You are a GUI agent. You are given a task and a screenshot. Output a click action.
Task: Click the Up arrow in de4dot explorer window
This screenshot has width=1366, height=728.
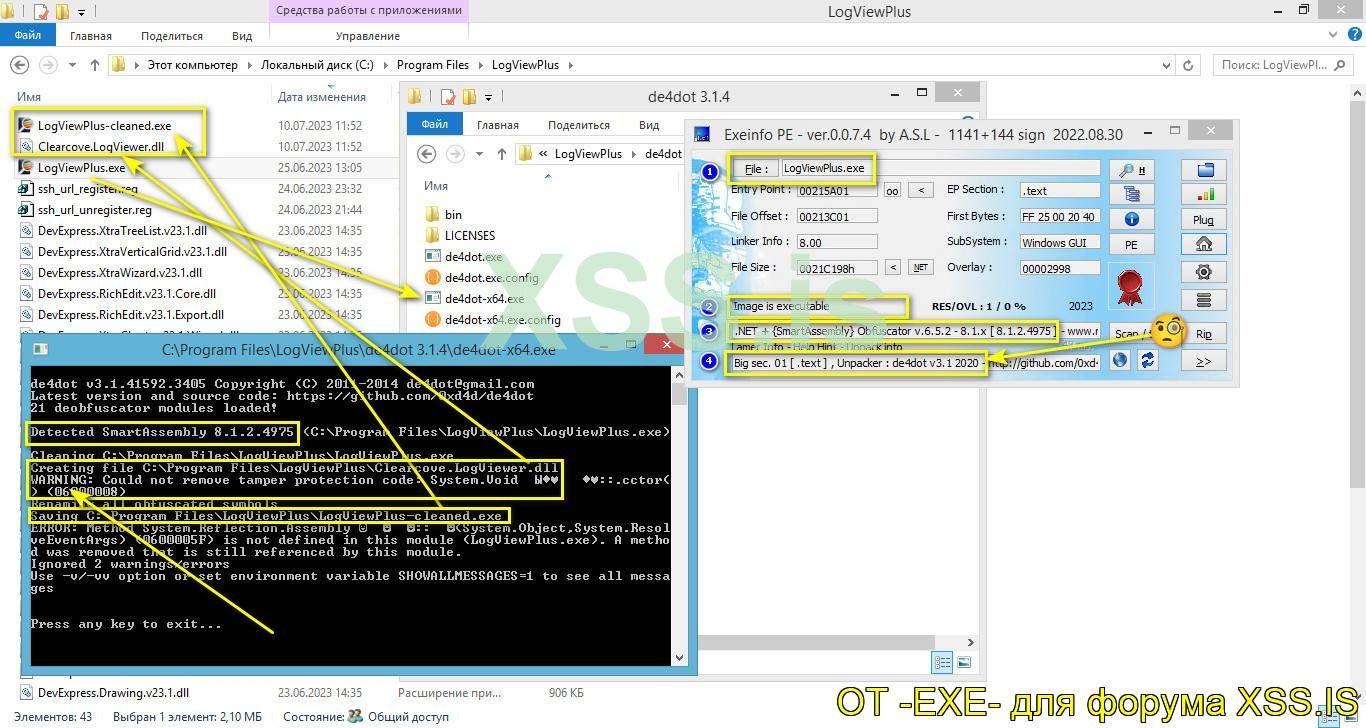click(502, 154)
